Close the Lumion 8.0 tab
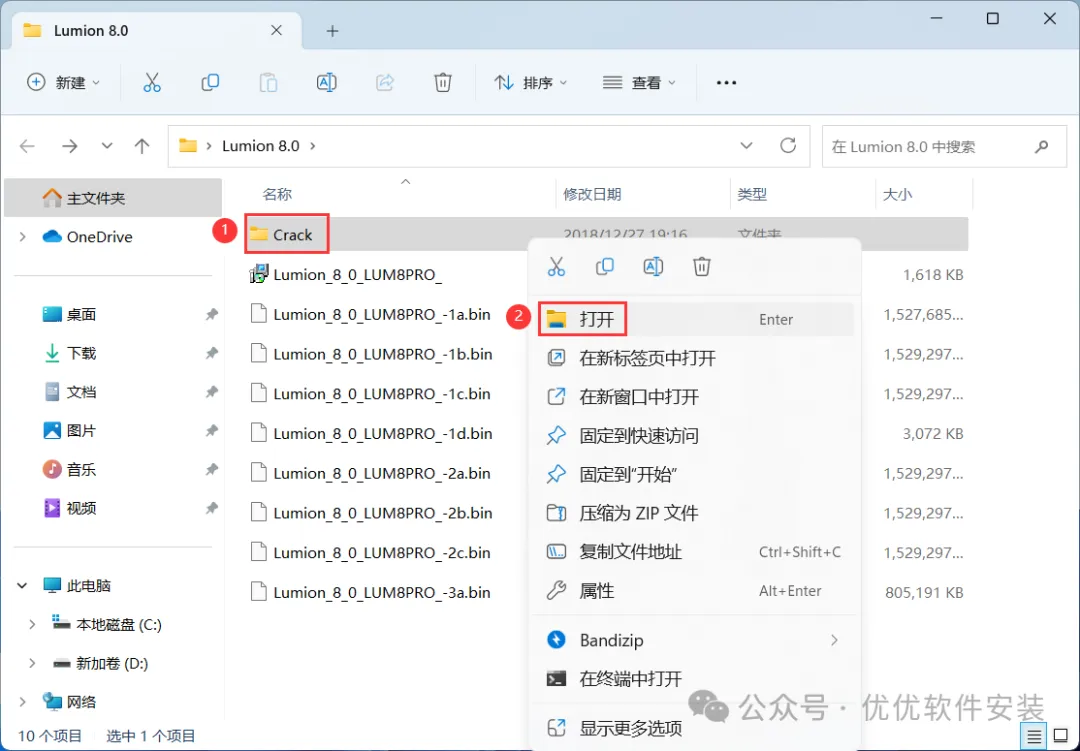Image resolution: width=1080 pixels, height=751 pixels. (x=276, y=30)
